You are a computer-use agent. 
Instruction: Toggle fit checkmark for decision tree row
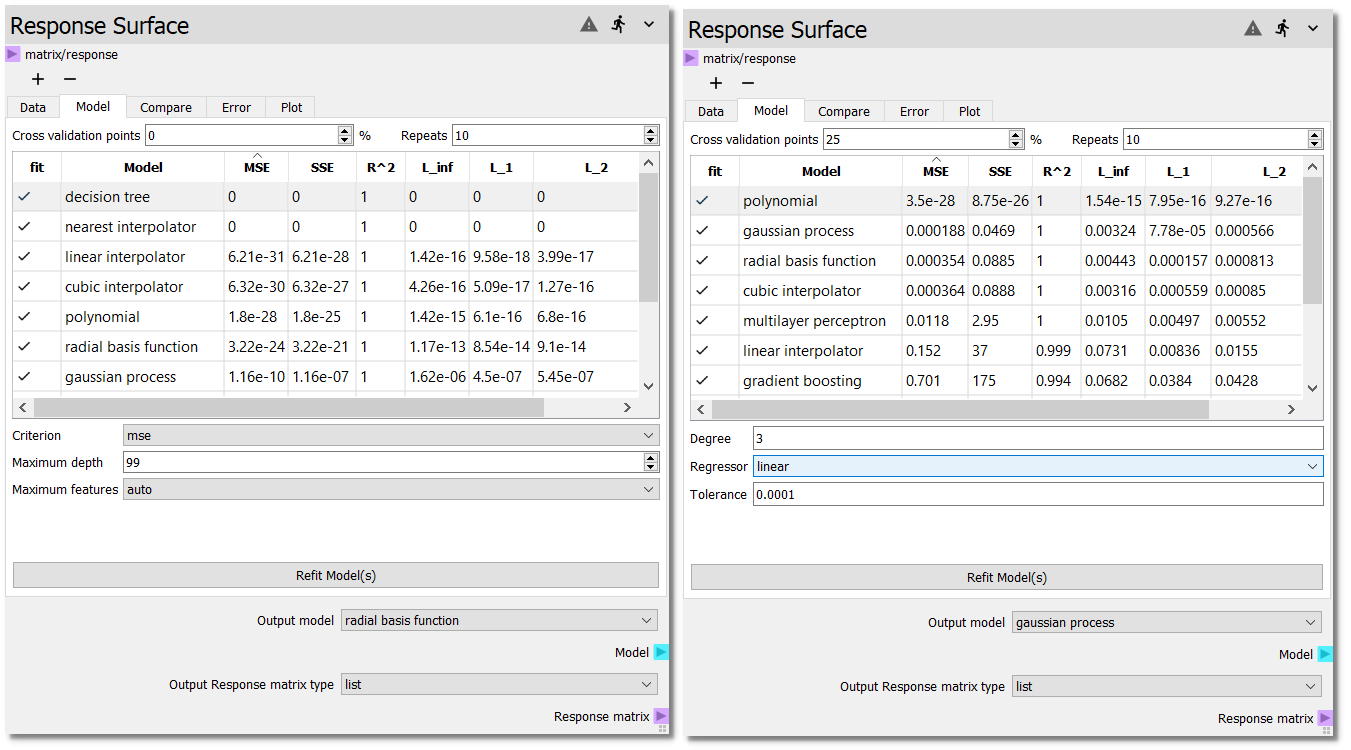tap(24, 197)
